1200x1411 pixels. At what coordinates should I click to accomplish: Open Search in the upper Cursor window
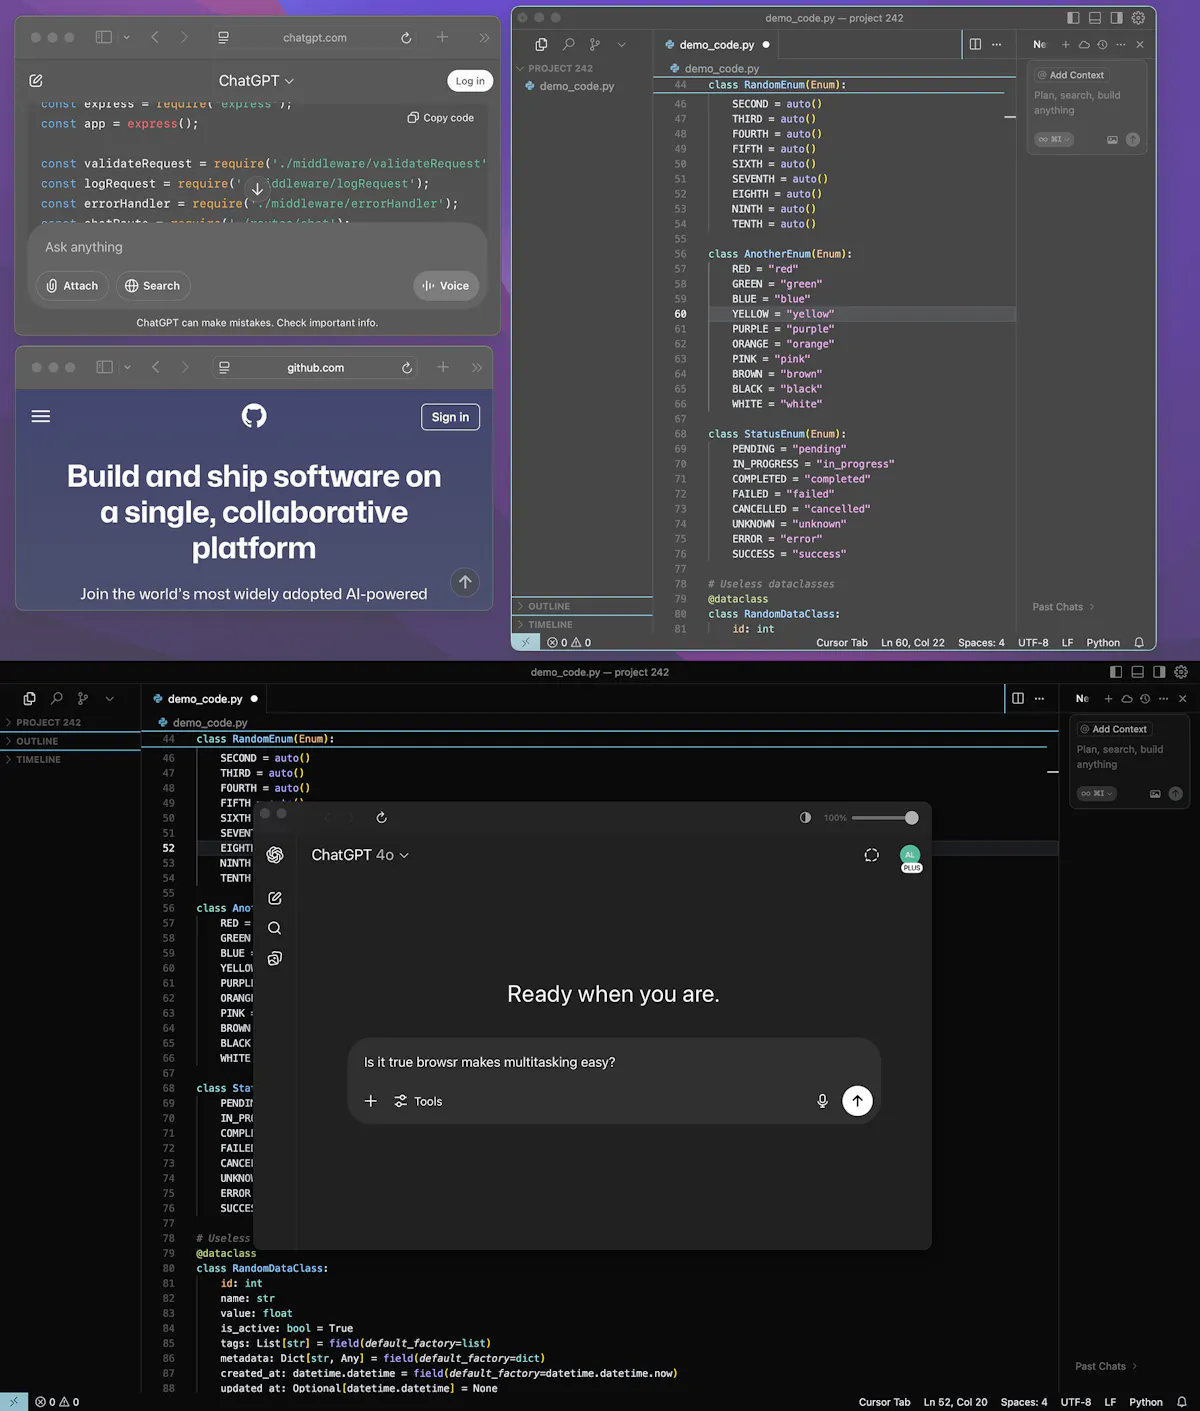[568, 44]
